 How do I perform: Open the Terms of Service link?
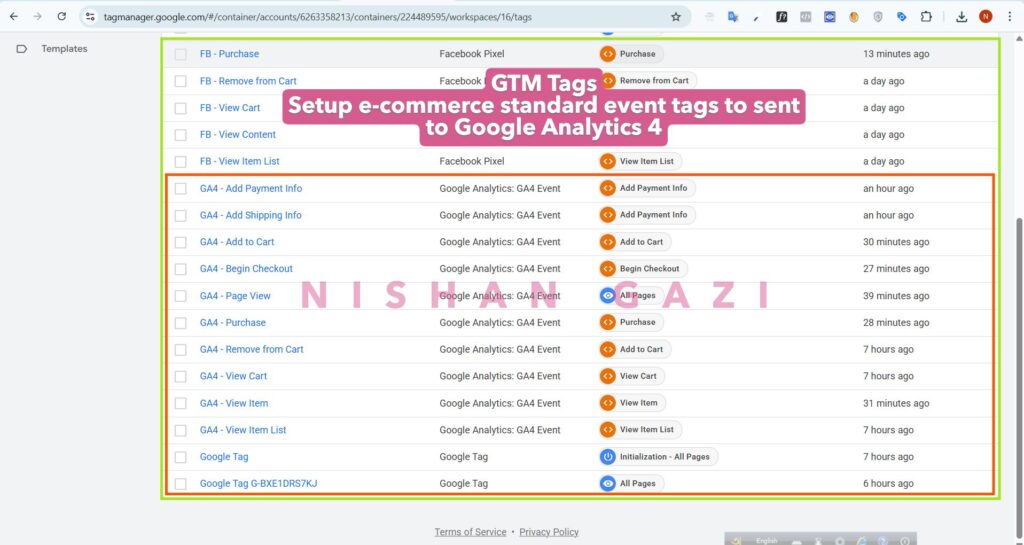pos(470,532)
